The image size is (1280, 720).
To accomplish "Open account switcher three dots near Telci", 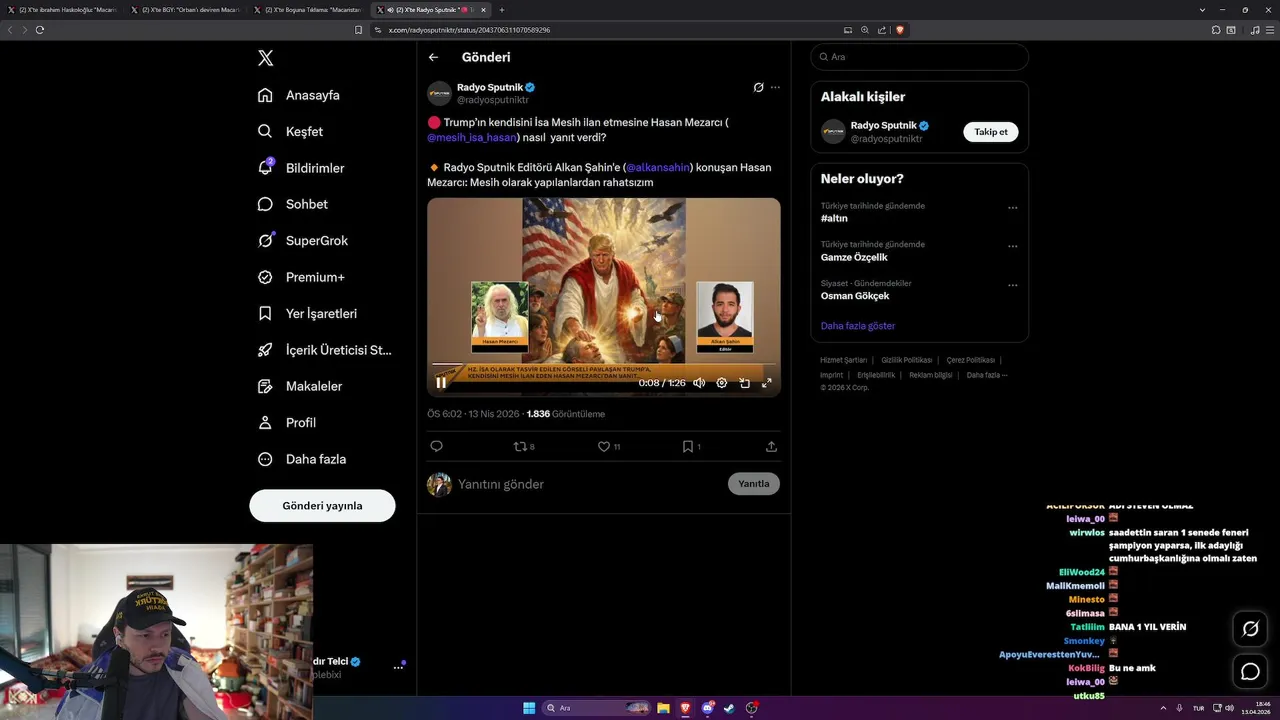I will (x=398, y=667).
